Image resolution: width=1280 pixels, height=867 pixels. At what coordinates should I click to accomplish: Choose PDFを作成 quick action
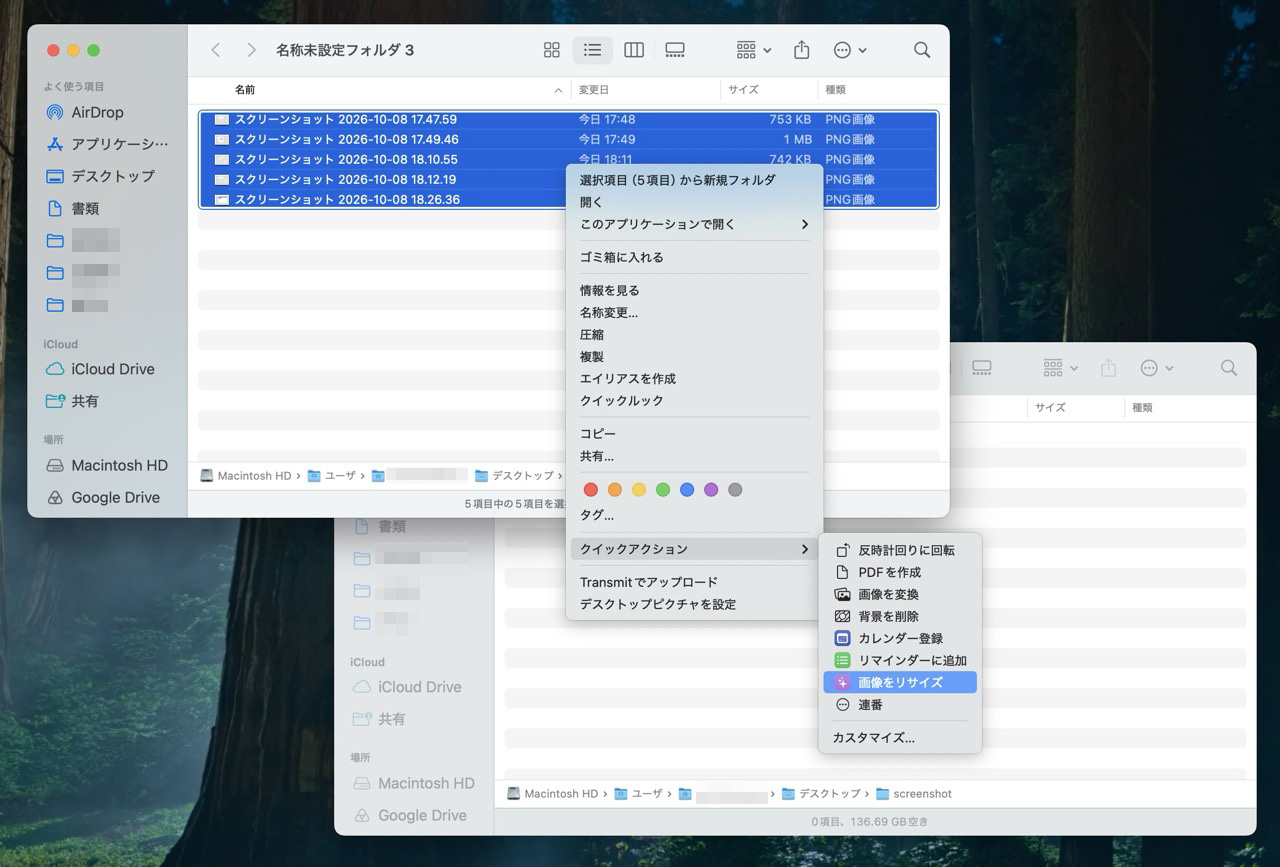pos(900,572)
